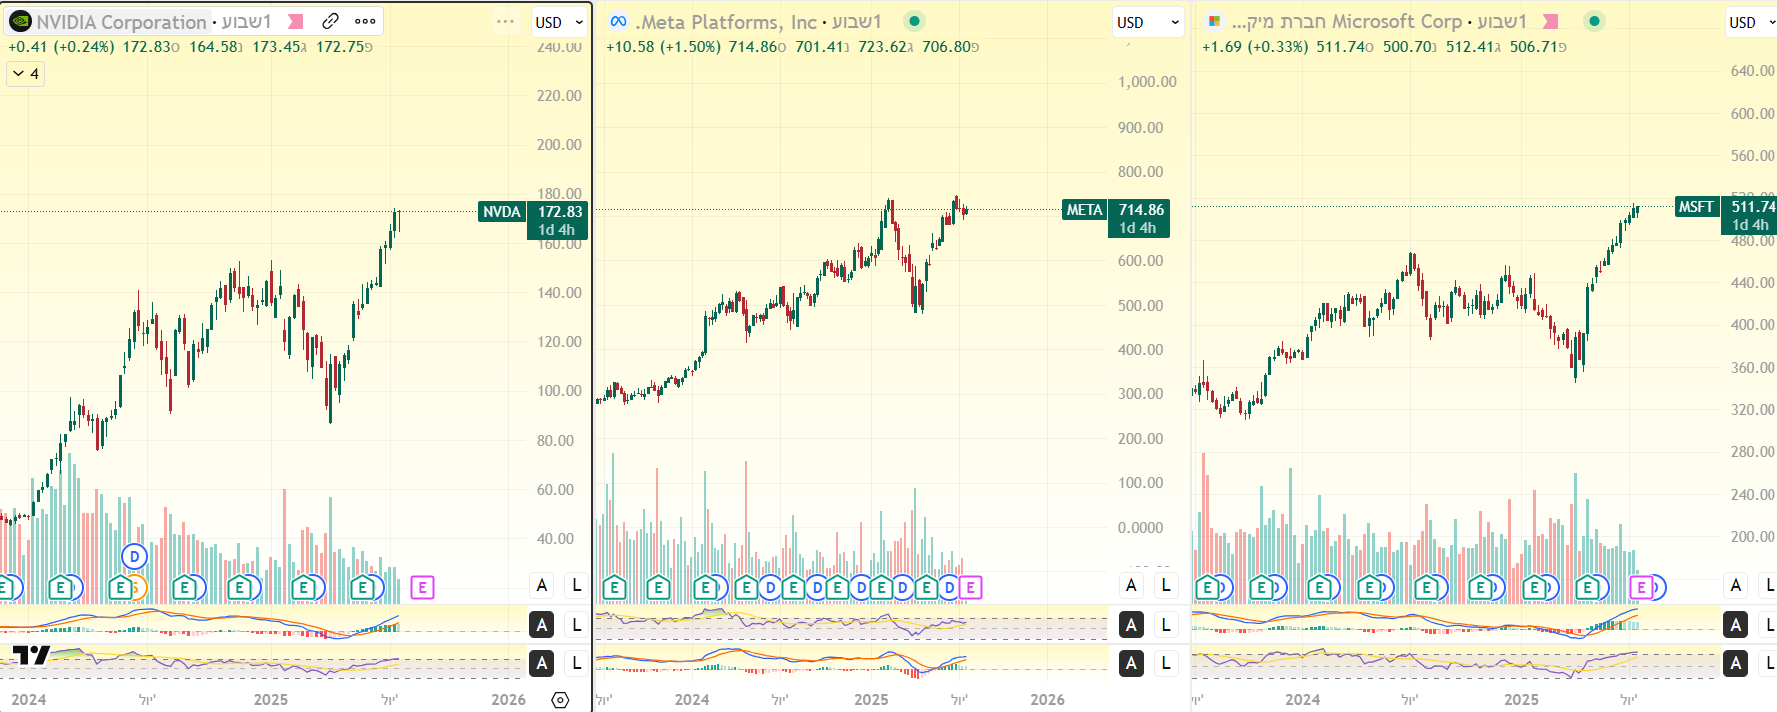Image resolution: width=1777 pixels, height=712 pixels.
Task: Click the green market status dot on the Microsoft chart
Action: [x=1595, y=21]
